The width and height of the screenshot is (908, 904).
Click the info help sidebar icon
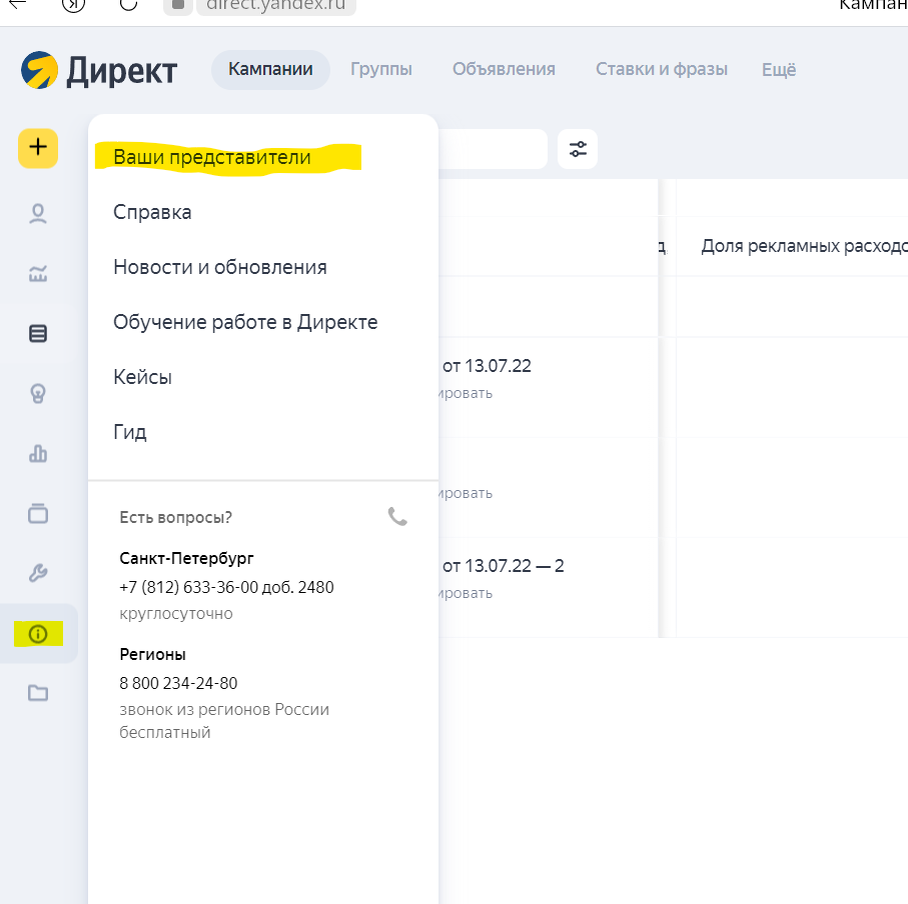pos(38,634)
